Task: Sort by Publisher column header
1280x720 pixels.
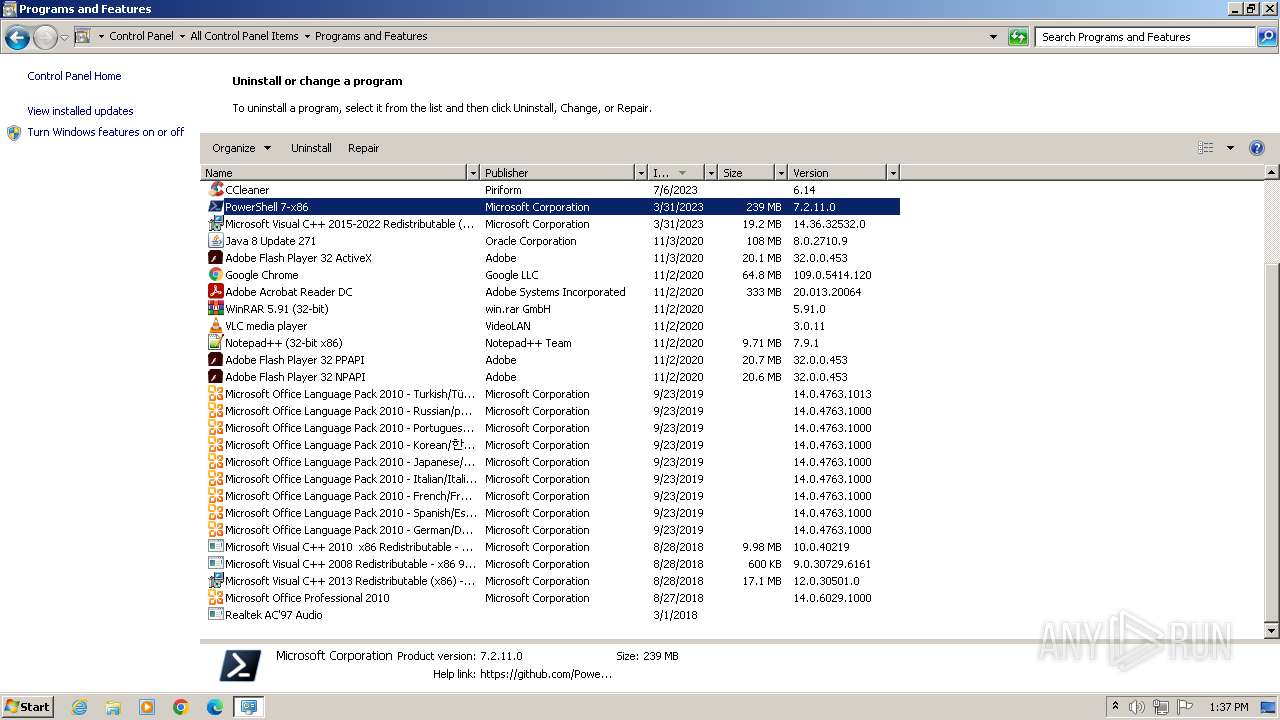Action: pyautogui.click(x=557, y=173)
